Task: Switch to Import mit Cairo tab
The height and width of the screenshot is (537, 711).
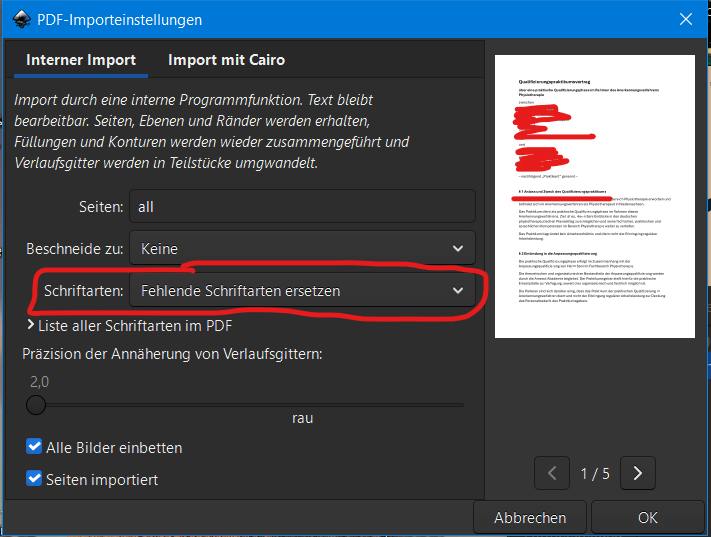Action: (226, 60)
